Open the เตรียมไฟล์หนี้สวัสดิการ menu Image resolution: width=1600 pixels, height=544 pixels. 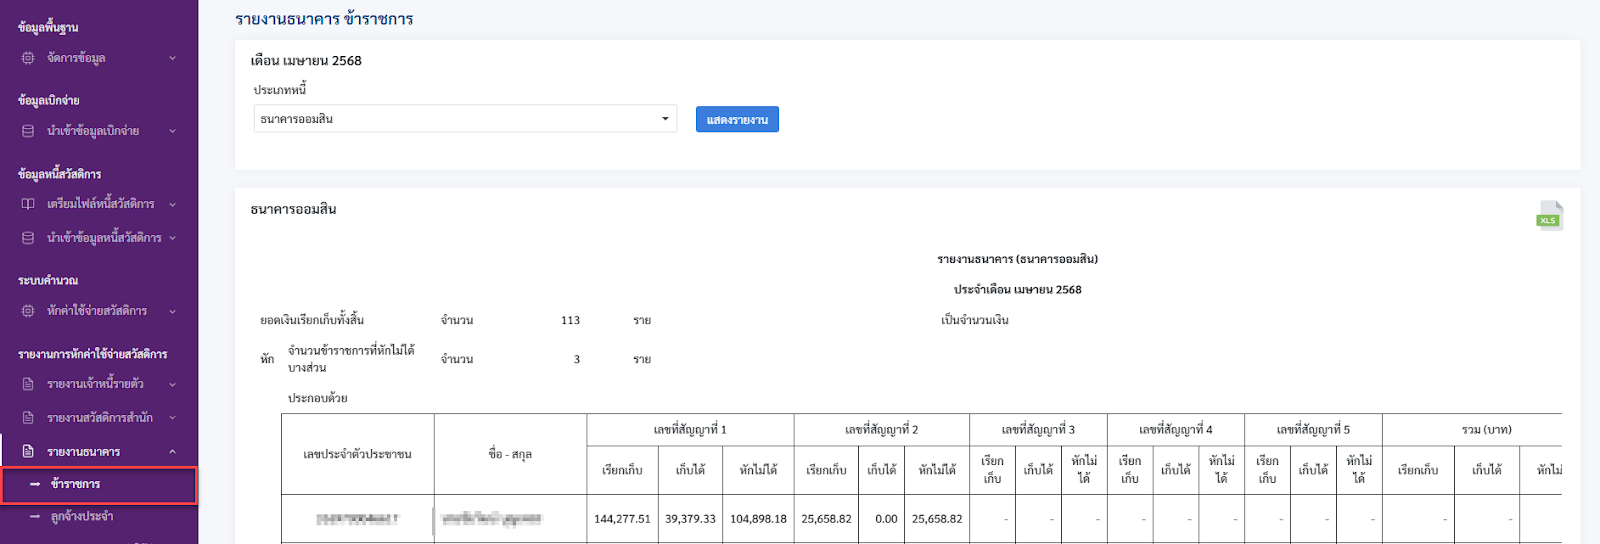(99, 204)
